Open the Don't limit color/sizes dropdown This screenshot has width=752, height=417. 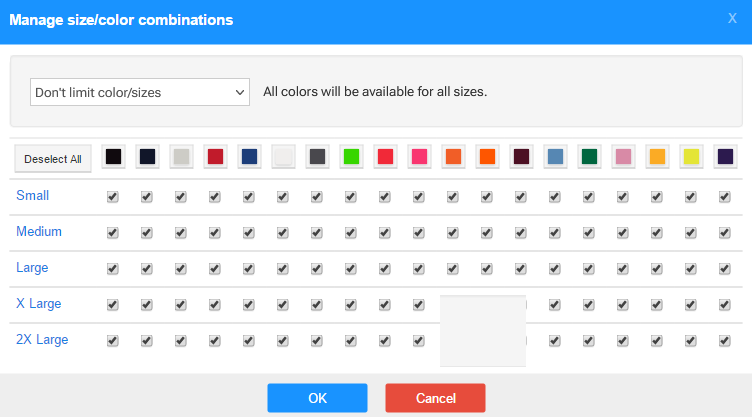click(x=140, y=92)
